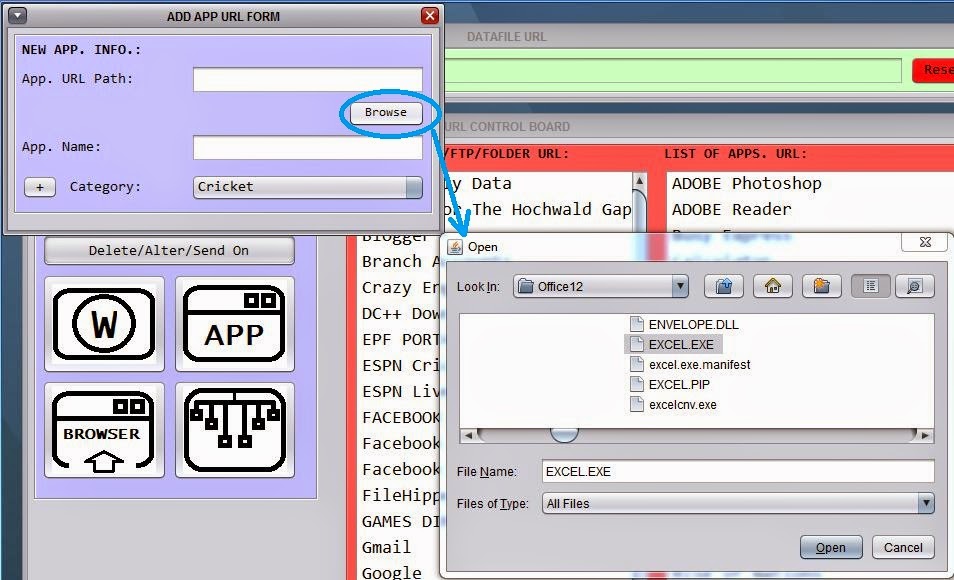Click the network tree icon tile
954x580 pixels.
pyautogui.click(x=235, y=430)
